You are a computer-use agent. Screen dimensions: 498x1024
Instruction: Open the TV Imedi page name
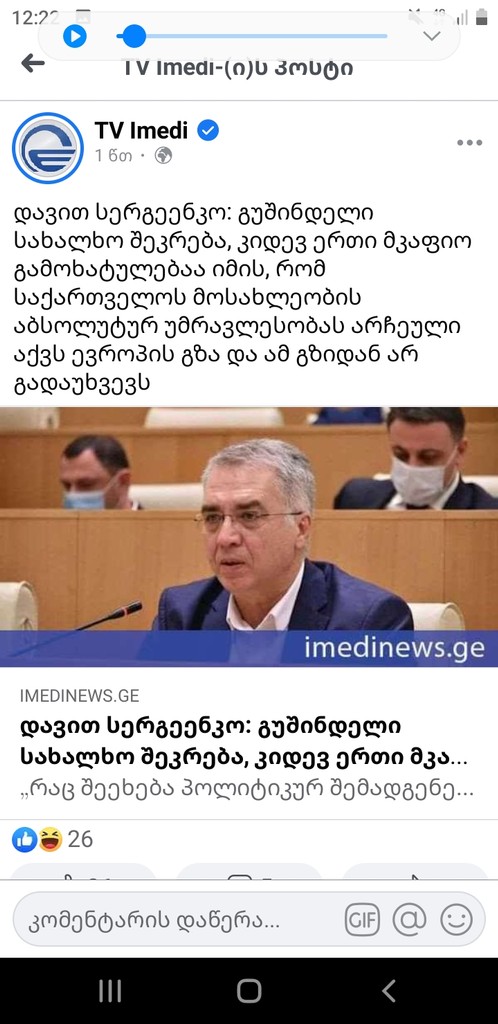coord(141,131)
